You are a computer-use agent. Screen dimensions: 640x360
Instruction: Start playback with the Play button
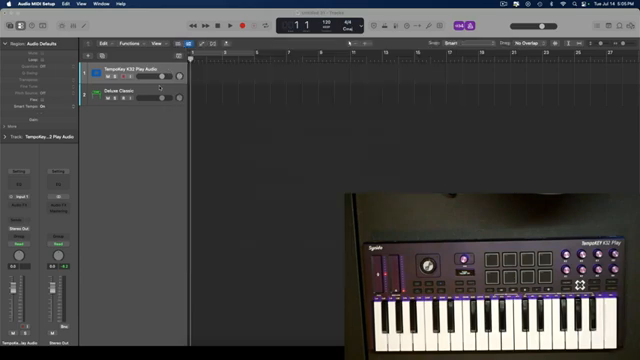pyautogui.click(x=230, y=26)
